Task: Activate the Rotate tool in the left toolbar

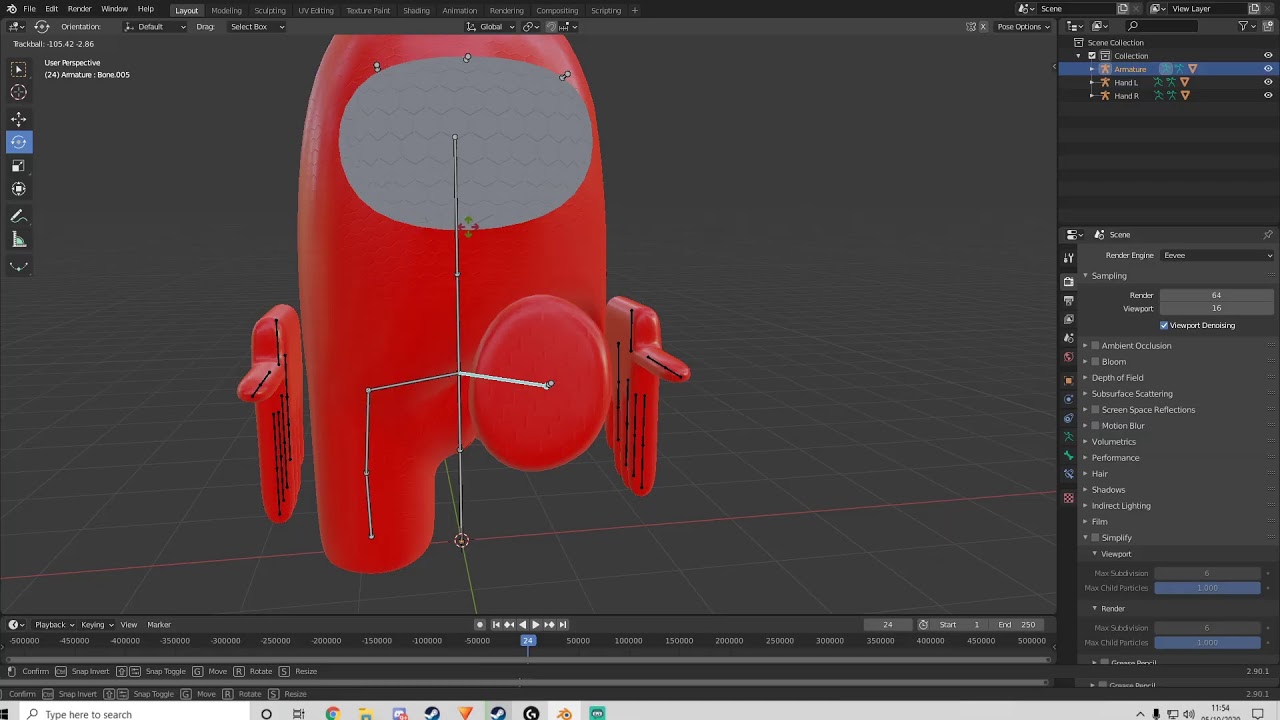Action: coord(18,142)
